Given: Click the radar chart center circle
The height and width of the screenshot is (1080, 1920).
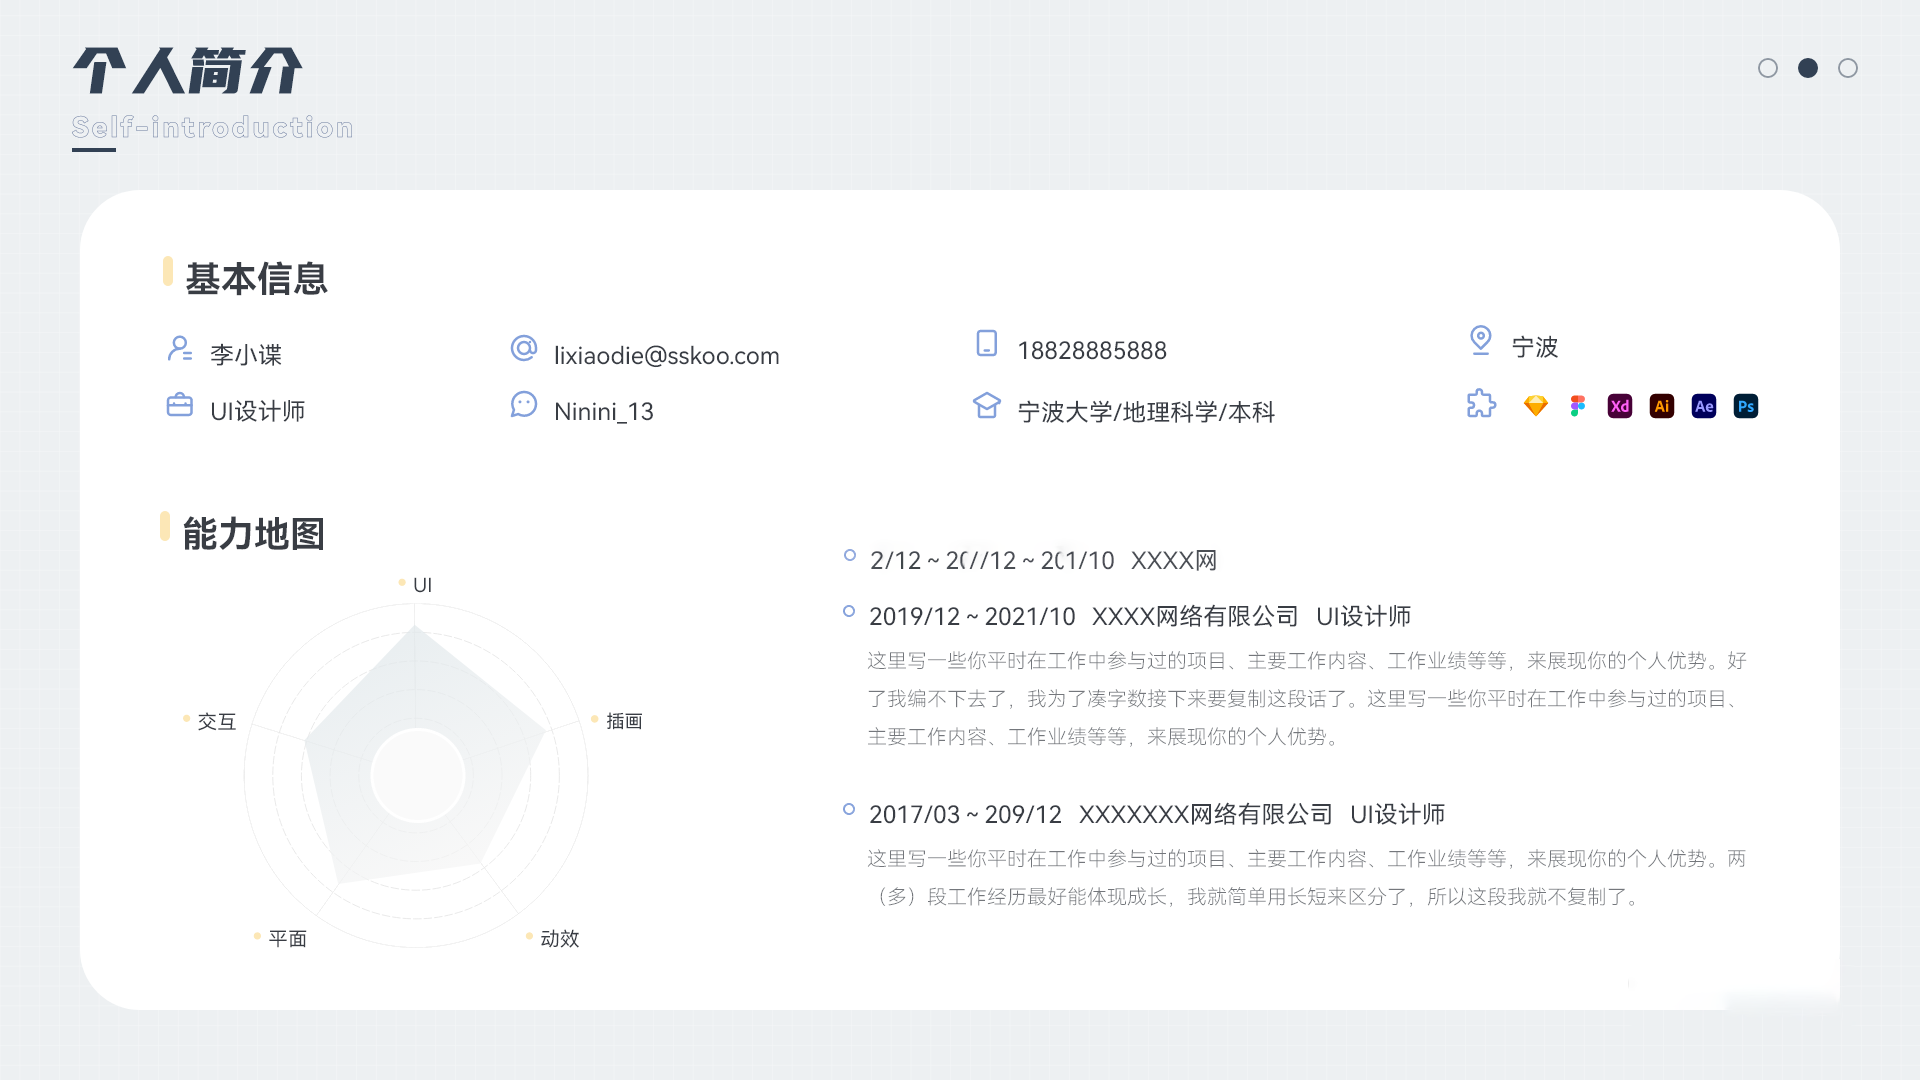Looking at the screenshot, I should [x=417, y=775].
